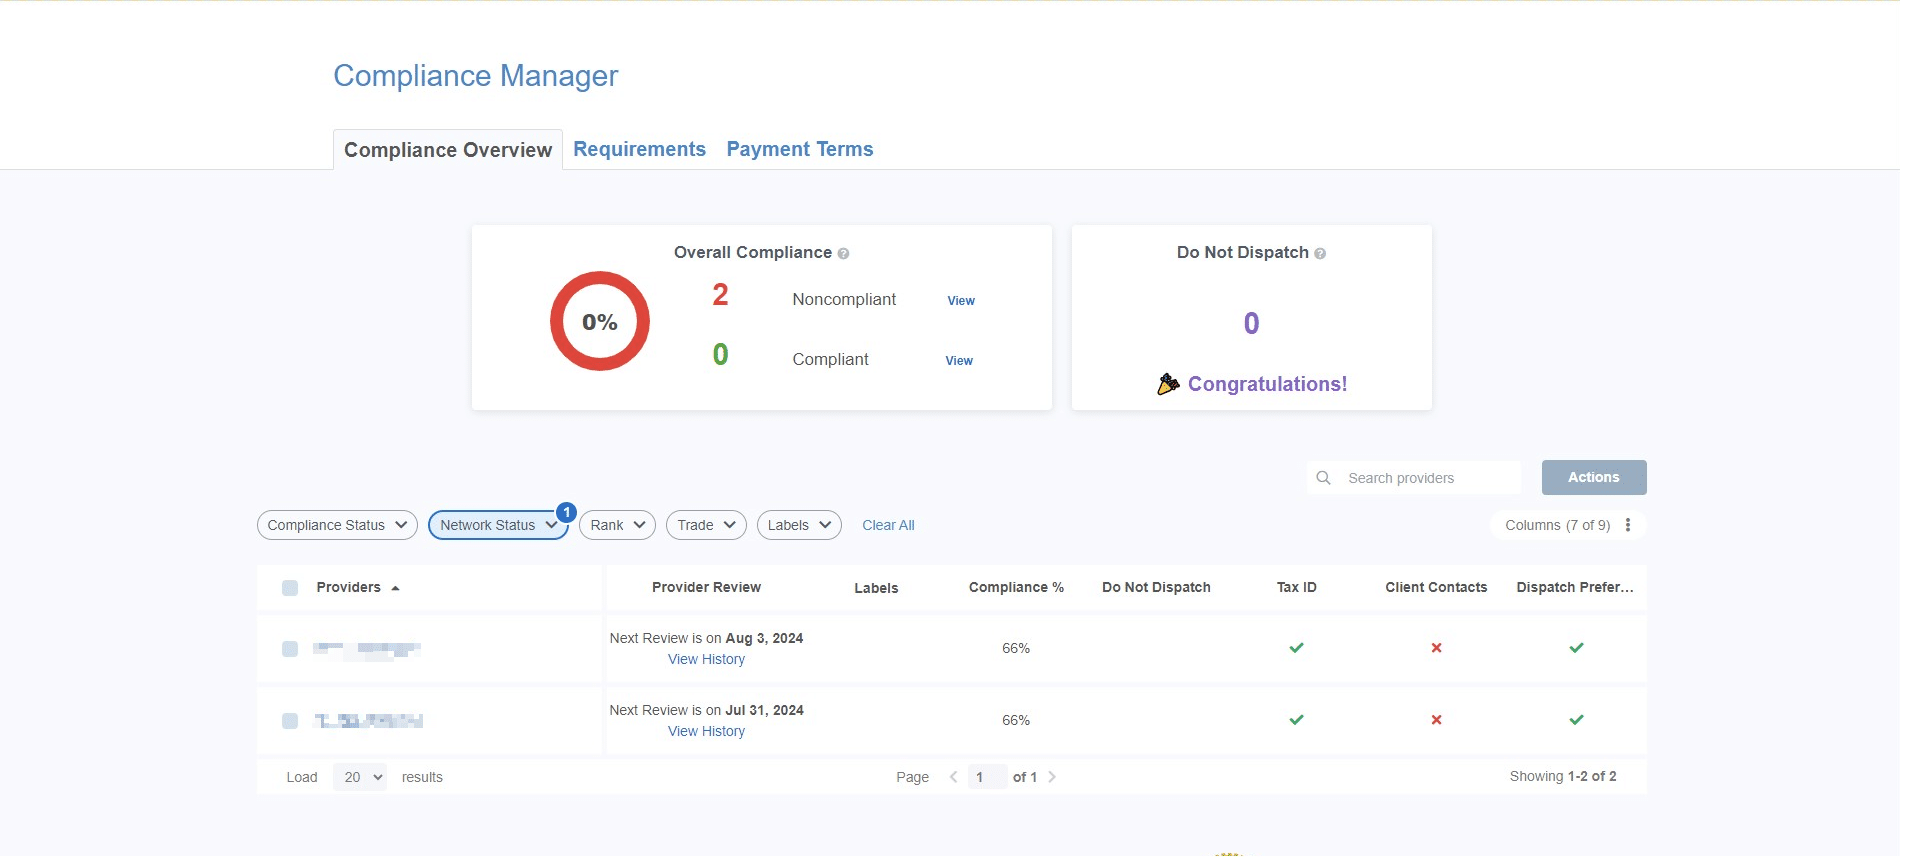This screenshot has height=860, width=1924.
Task: Click the 0% compliance donut chart
Action: click(600, 321)
